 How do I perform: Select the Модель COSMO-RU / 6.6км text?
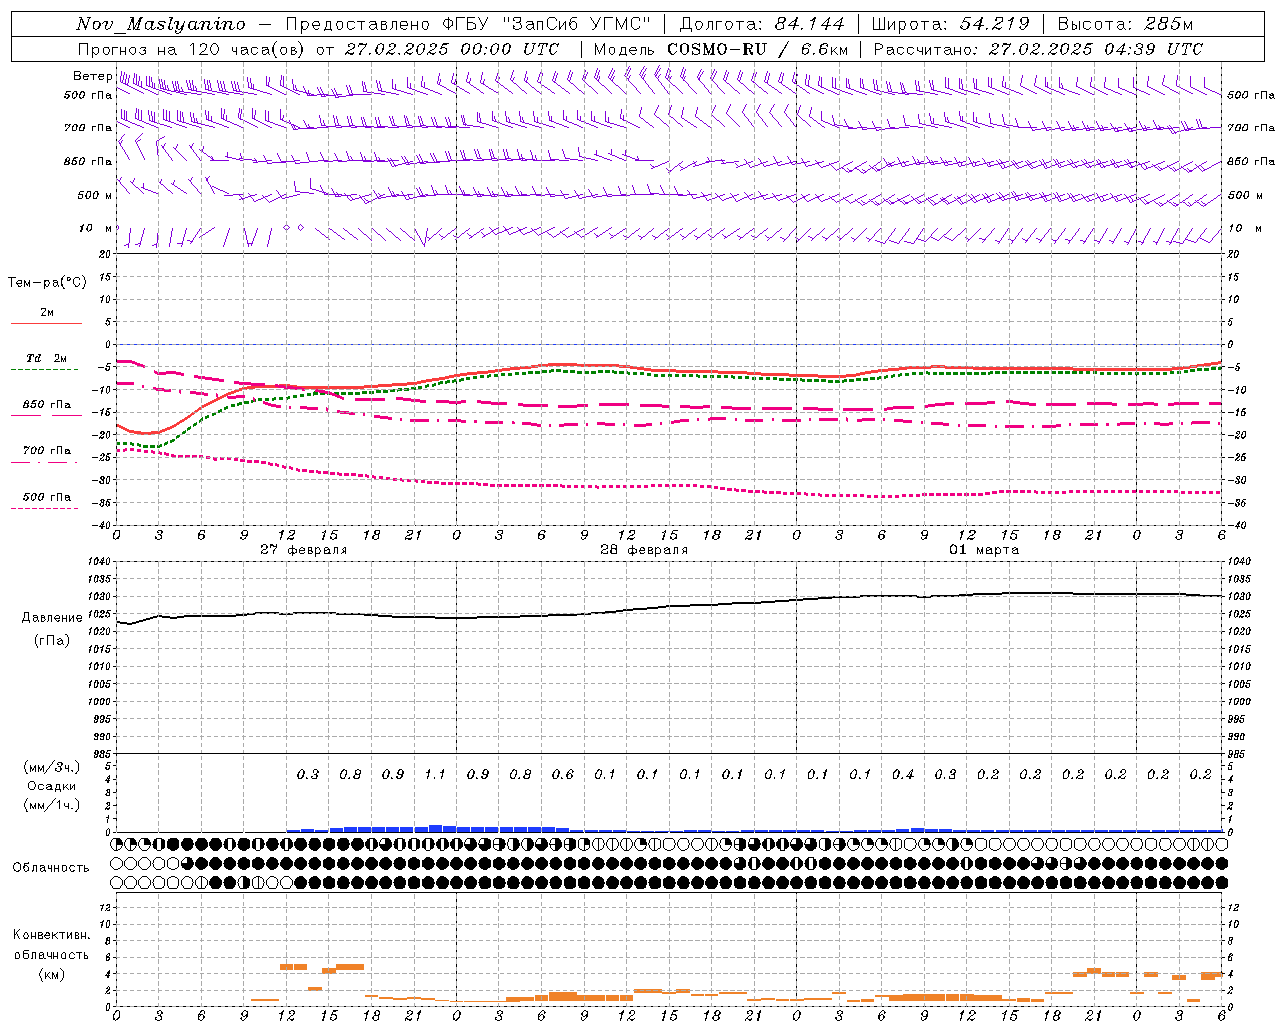click(720, 49)
